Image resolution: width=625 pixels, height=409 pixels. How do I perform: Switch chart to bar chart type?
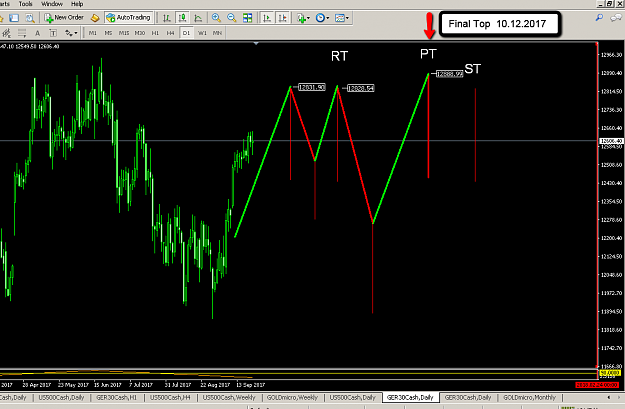point(167,18)
